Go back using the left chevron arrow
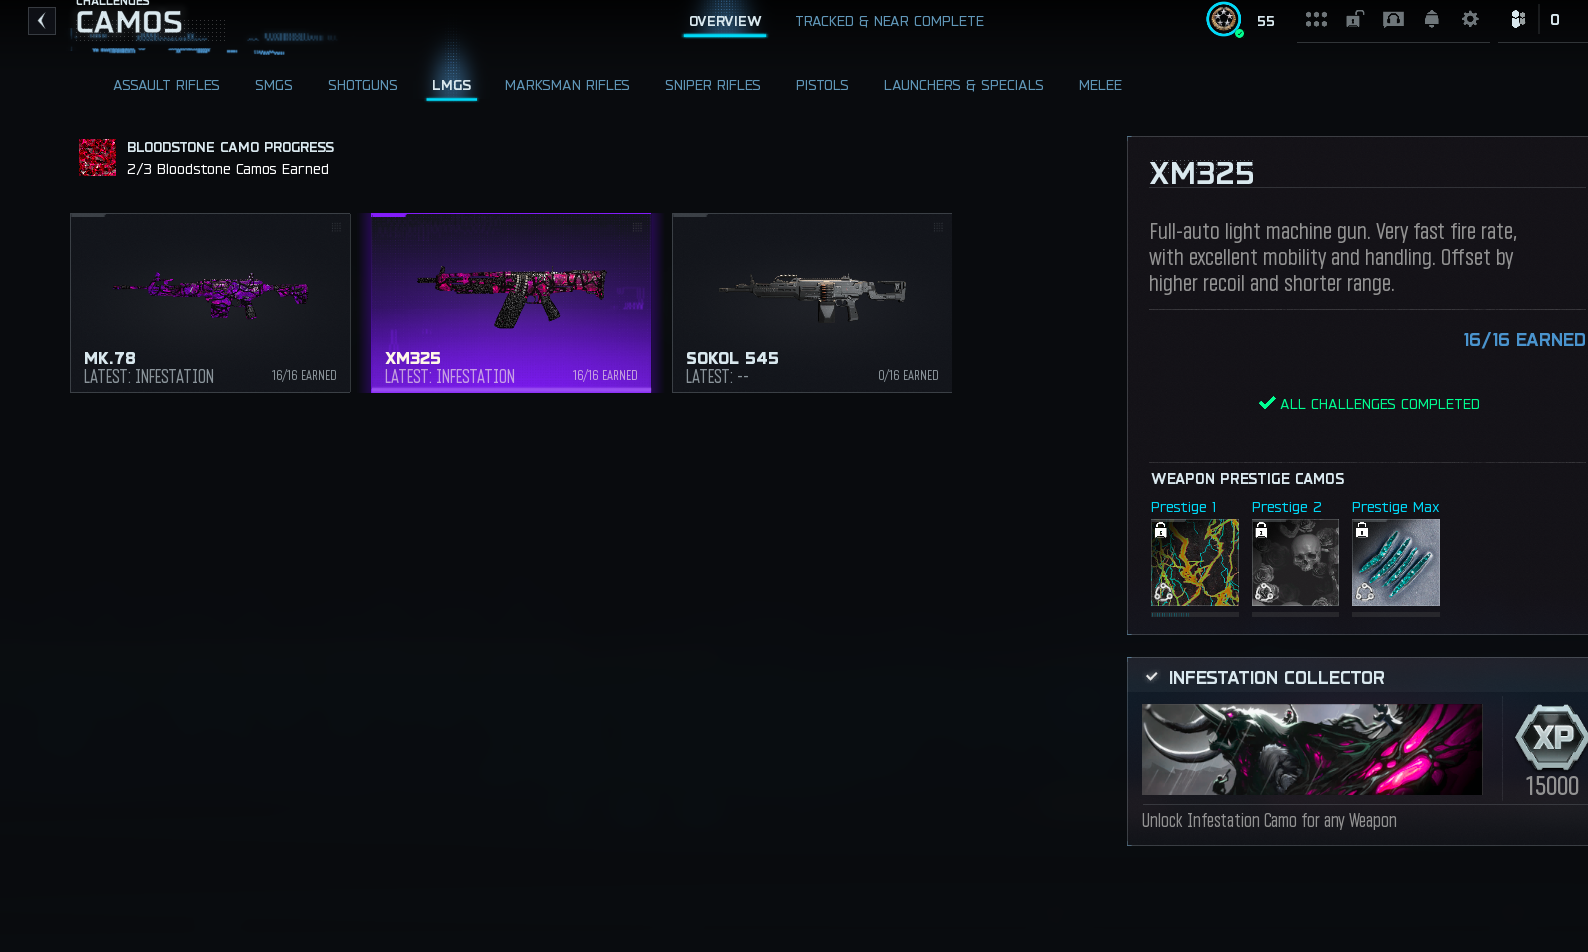 coord(42,21)
